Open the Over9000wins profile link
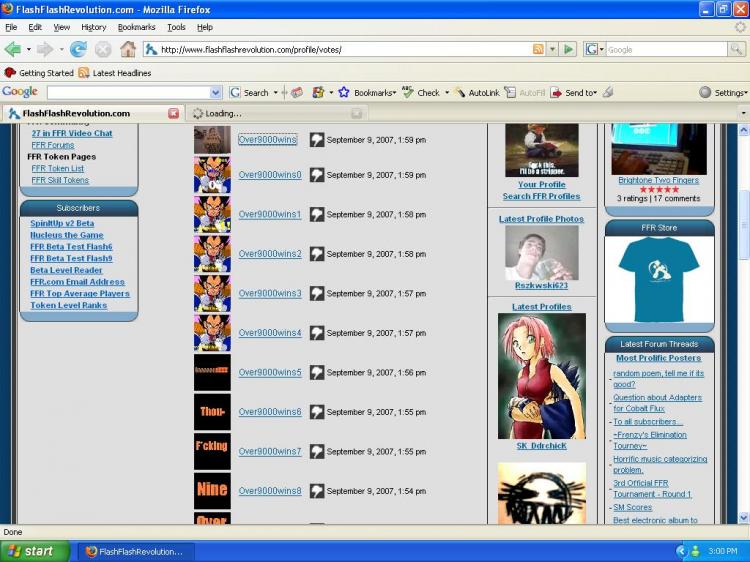 coord(267,140)
